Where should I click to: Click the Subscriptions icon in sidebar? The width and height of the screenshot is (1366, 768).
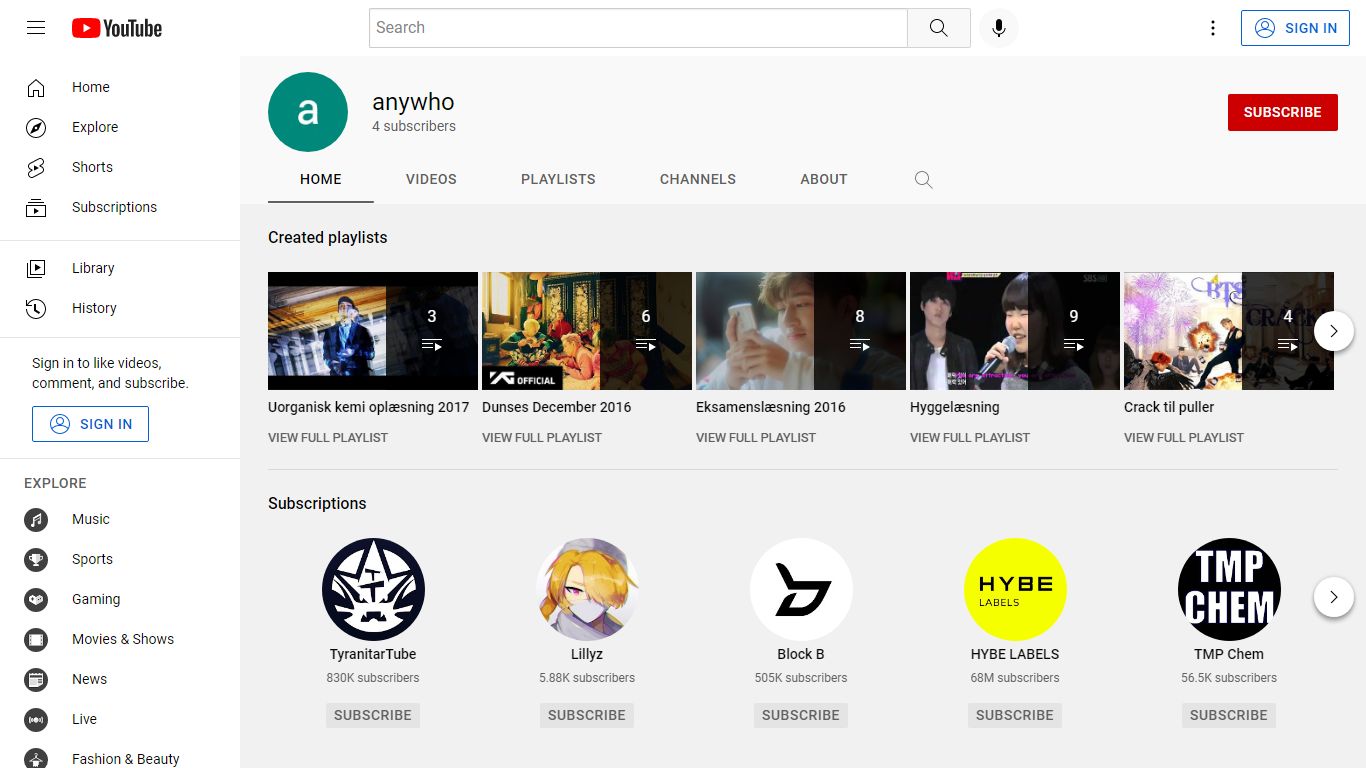36,208
